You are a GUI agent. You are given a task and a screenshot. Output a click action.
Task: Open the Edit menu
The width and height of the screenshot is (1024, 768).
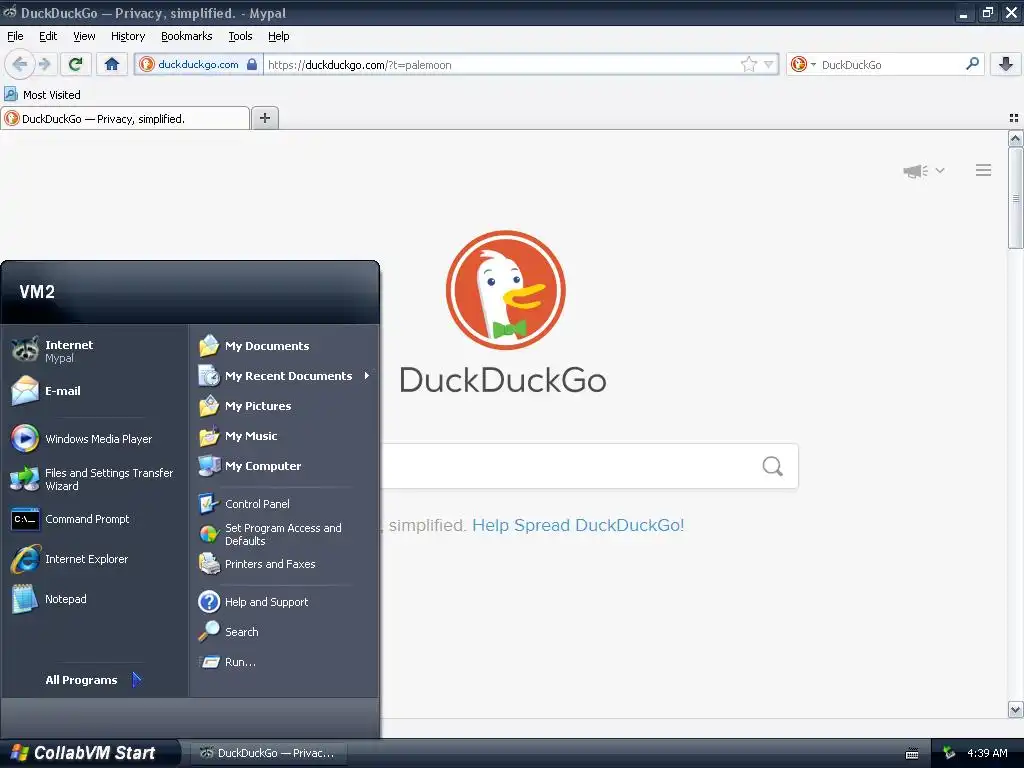(48, 36)
